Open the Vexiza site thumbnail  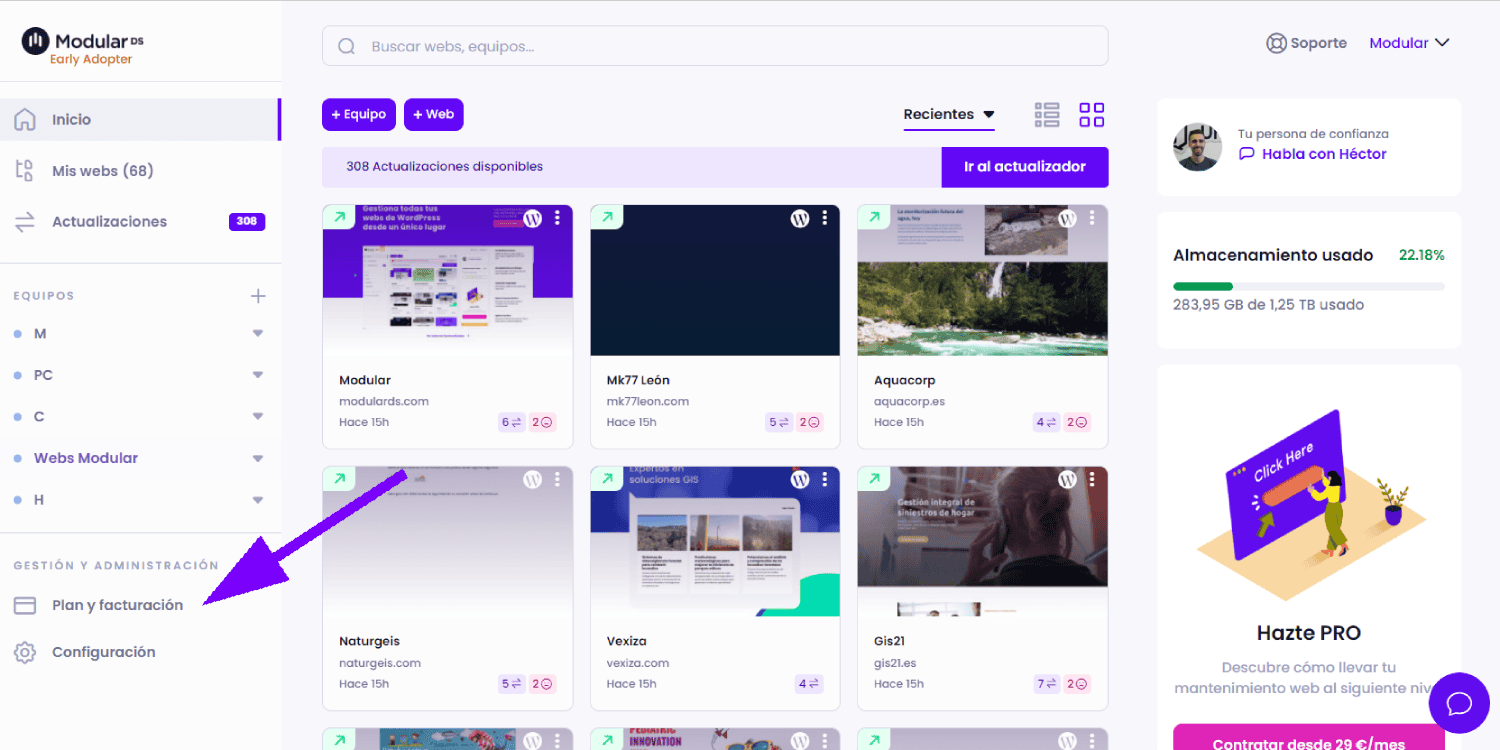715,541
